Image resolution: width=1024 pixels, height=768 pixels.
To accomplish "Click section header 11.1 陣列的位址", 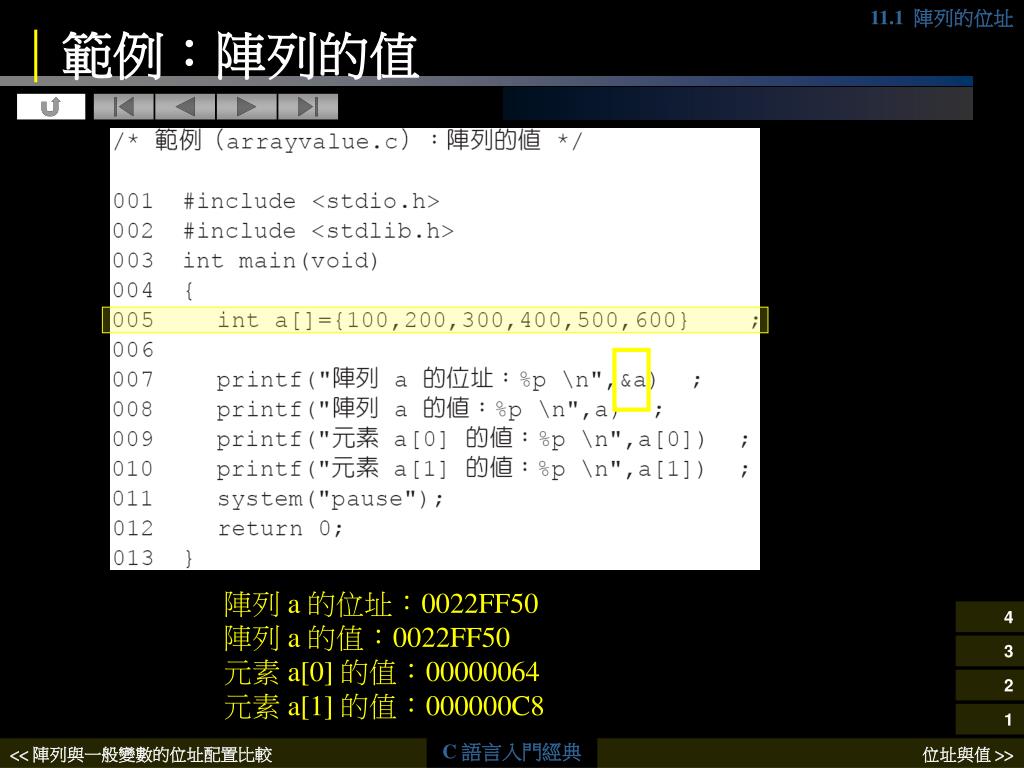I will (941, 18).
